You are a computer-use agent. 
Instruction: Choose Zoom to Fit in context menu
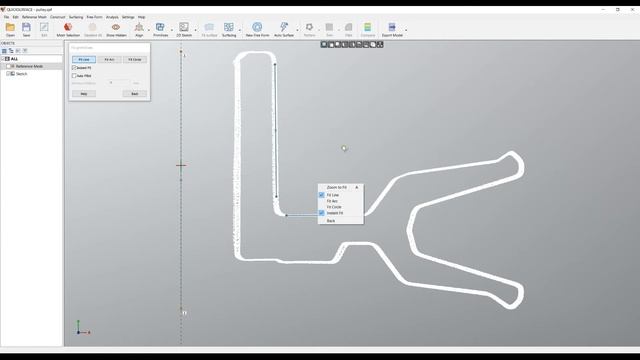[x=341, y=187]
